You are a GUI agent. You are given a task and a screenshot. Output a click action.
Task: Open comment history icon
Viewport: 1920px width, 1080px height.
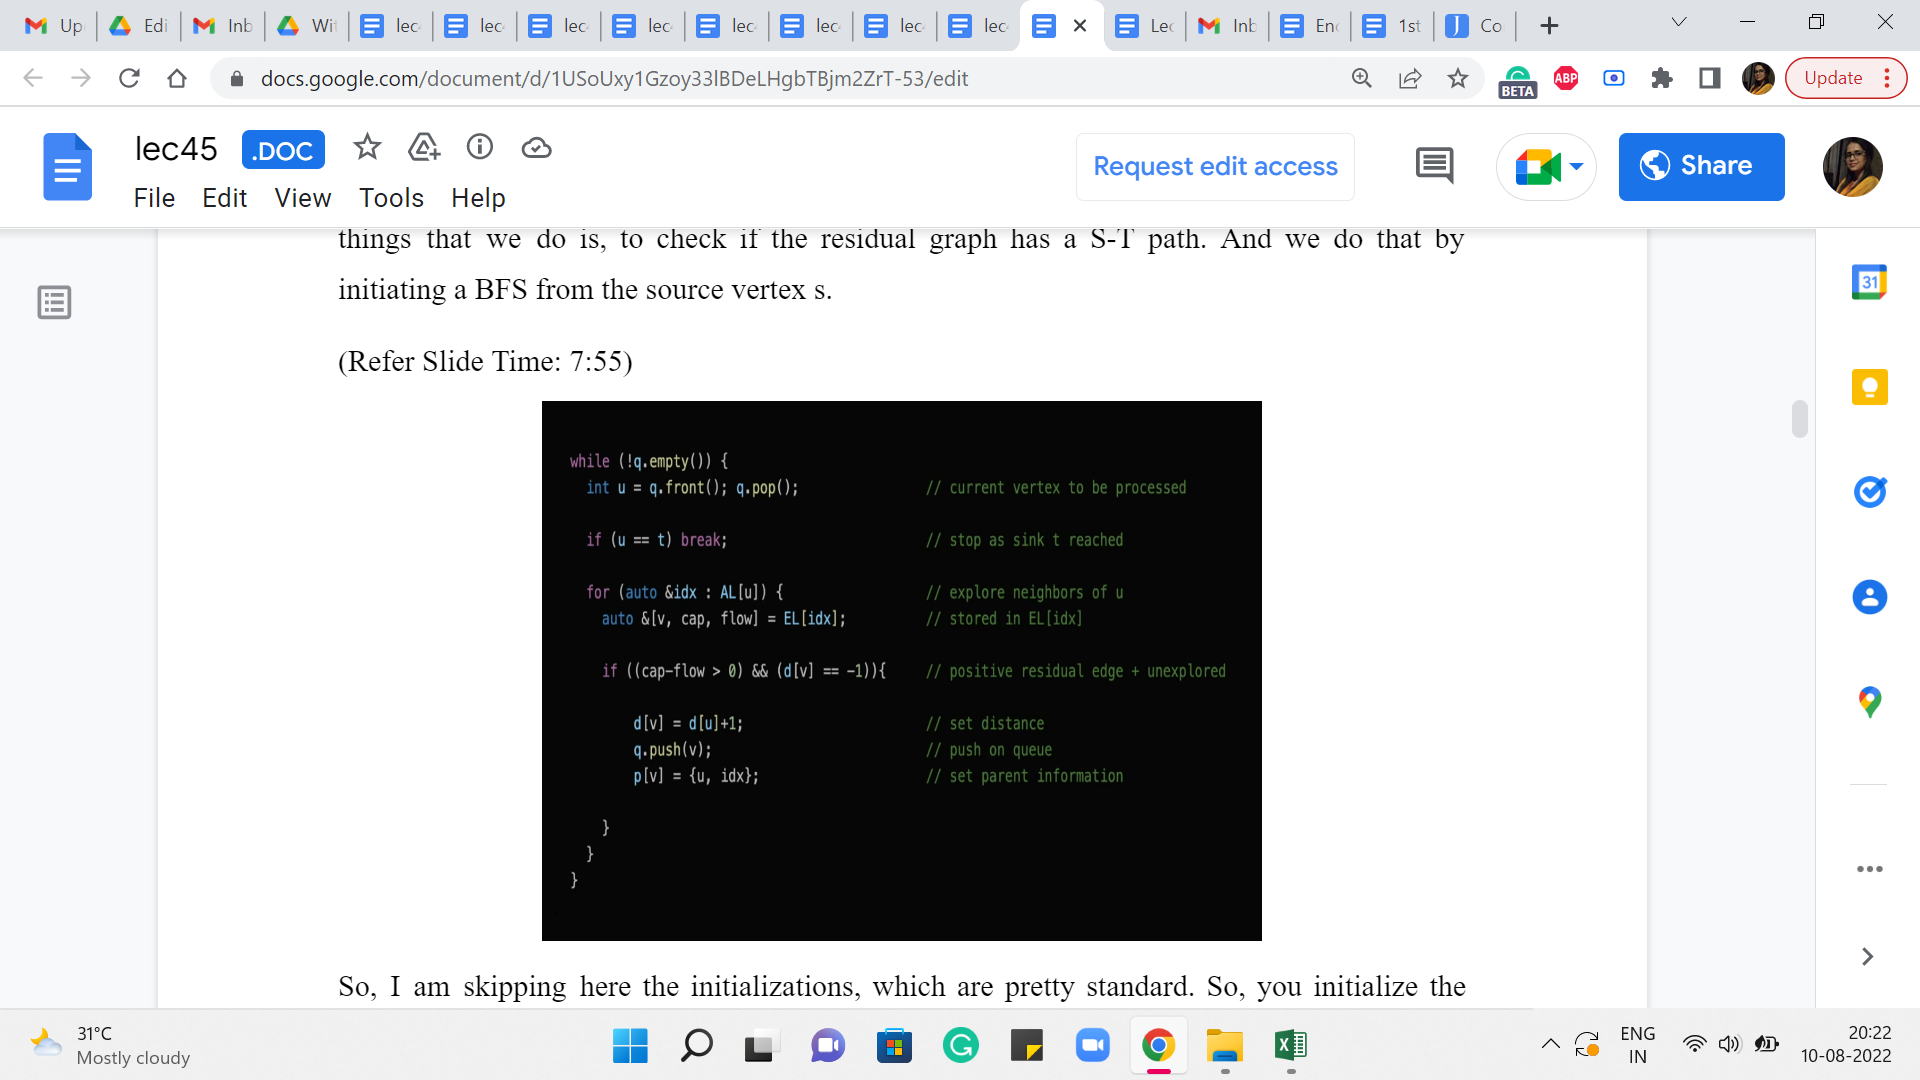(x=1434, y=166)
